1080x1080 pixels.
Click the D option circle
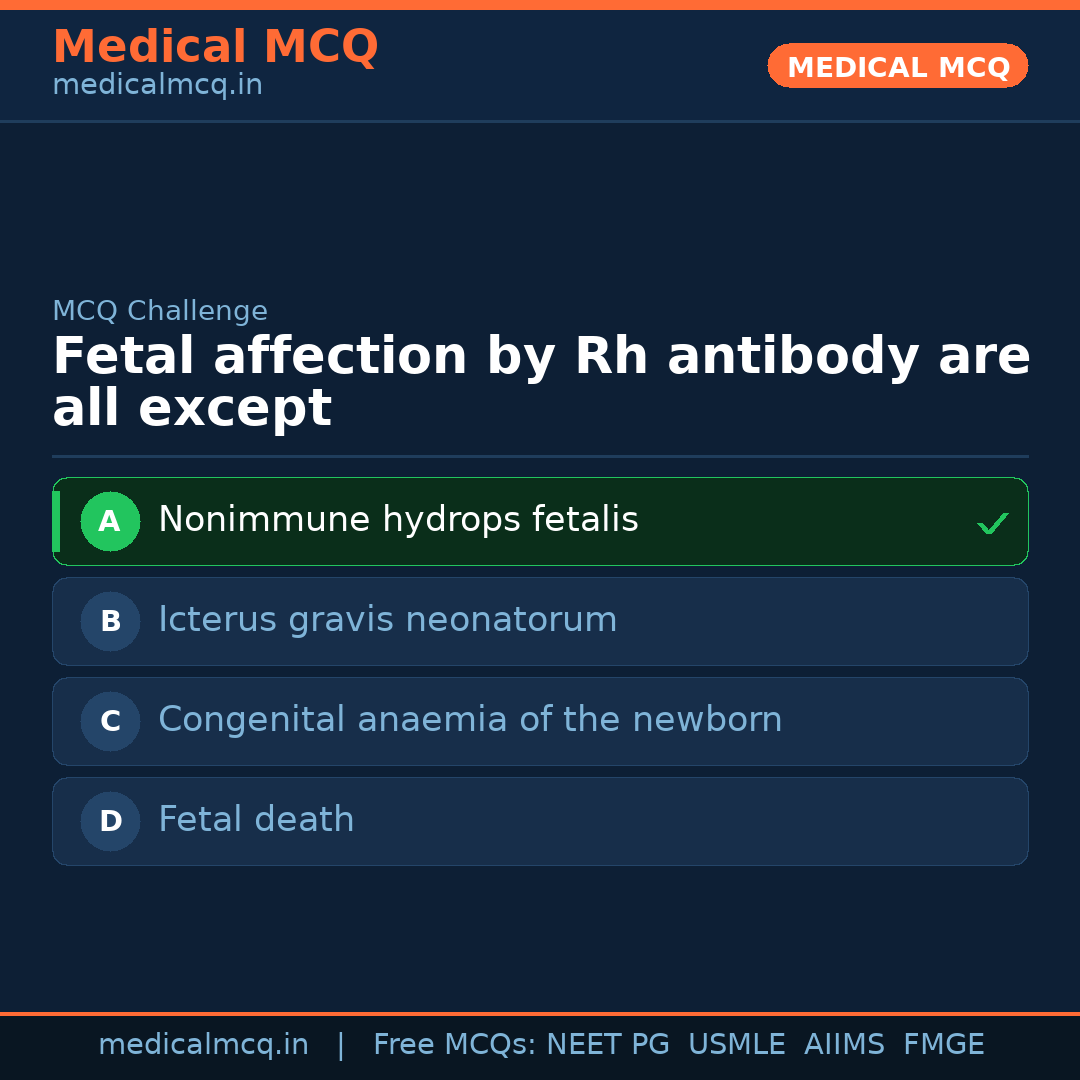tap(110, 821)
